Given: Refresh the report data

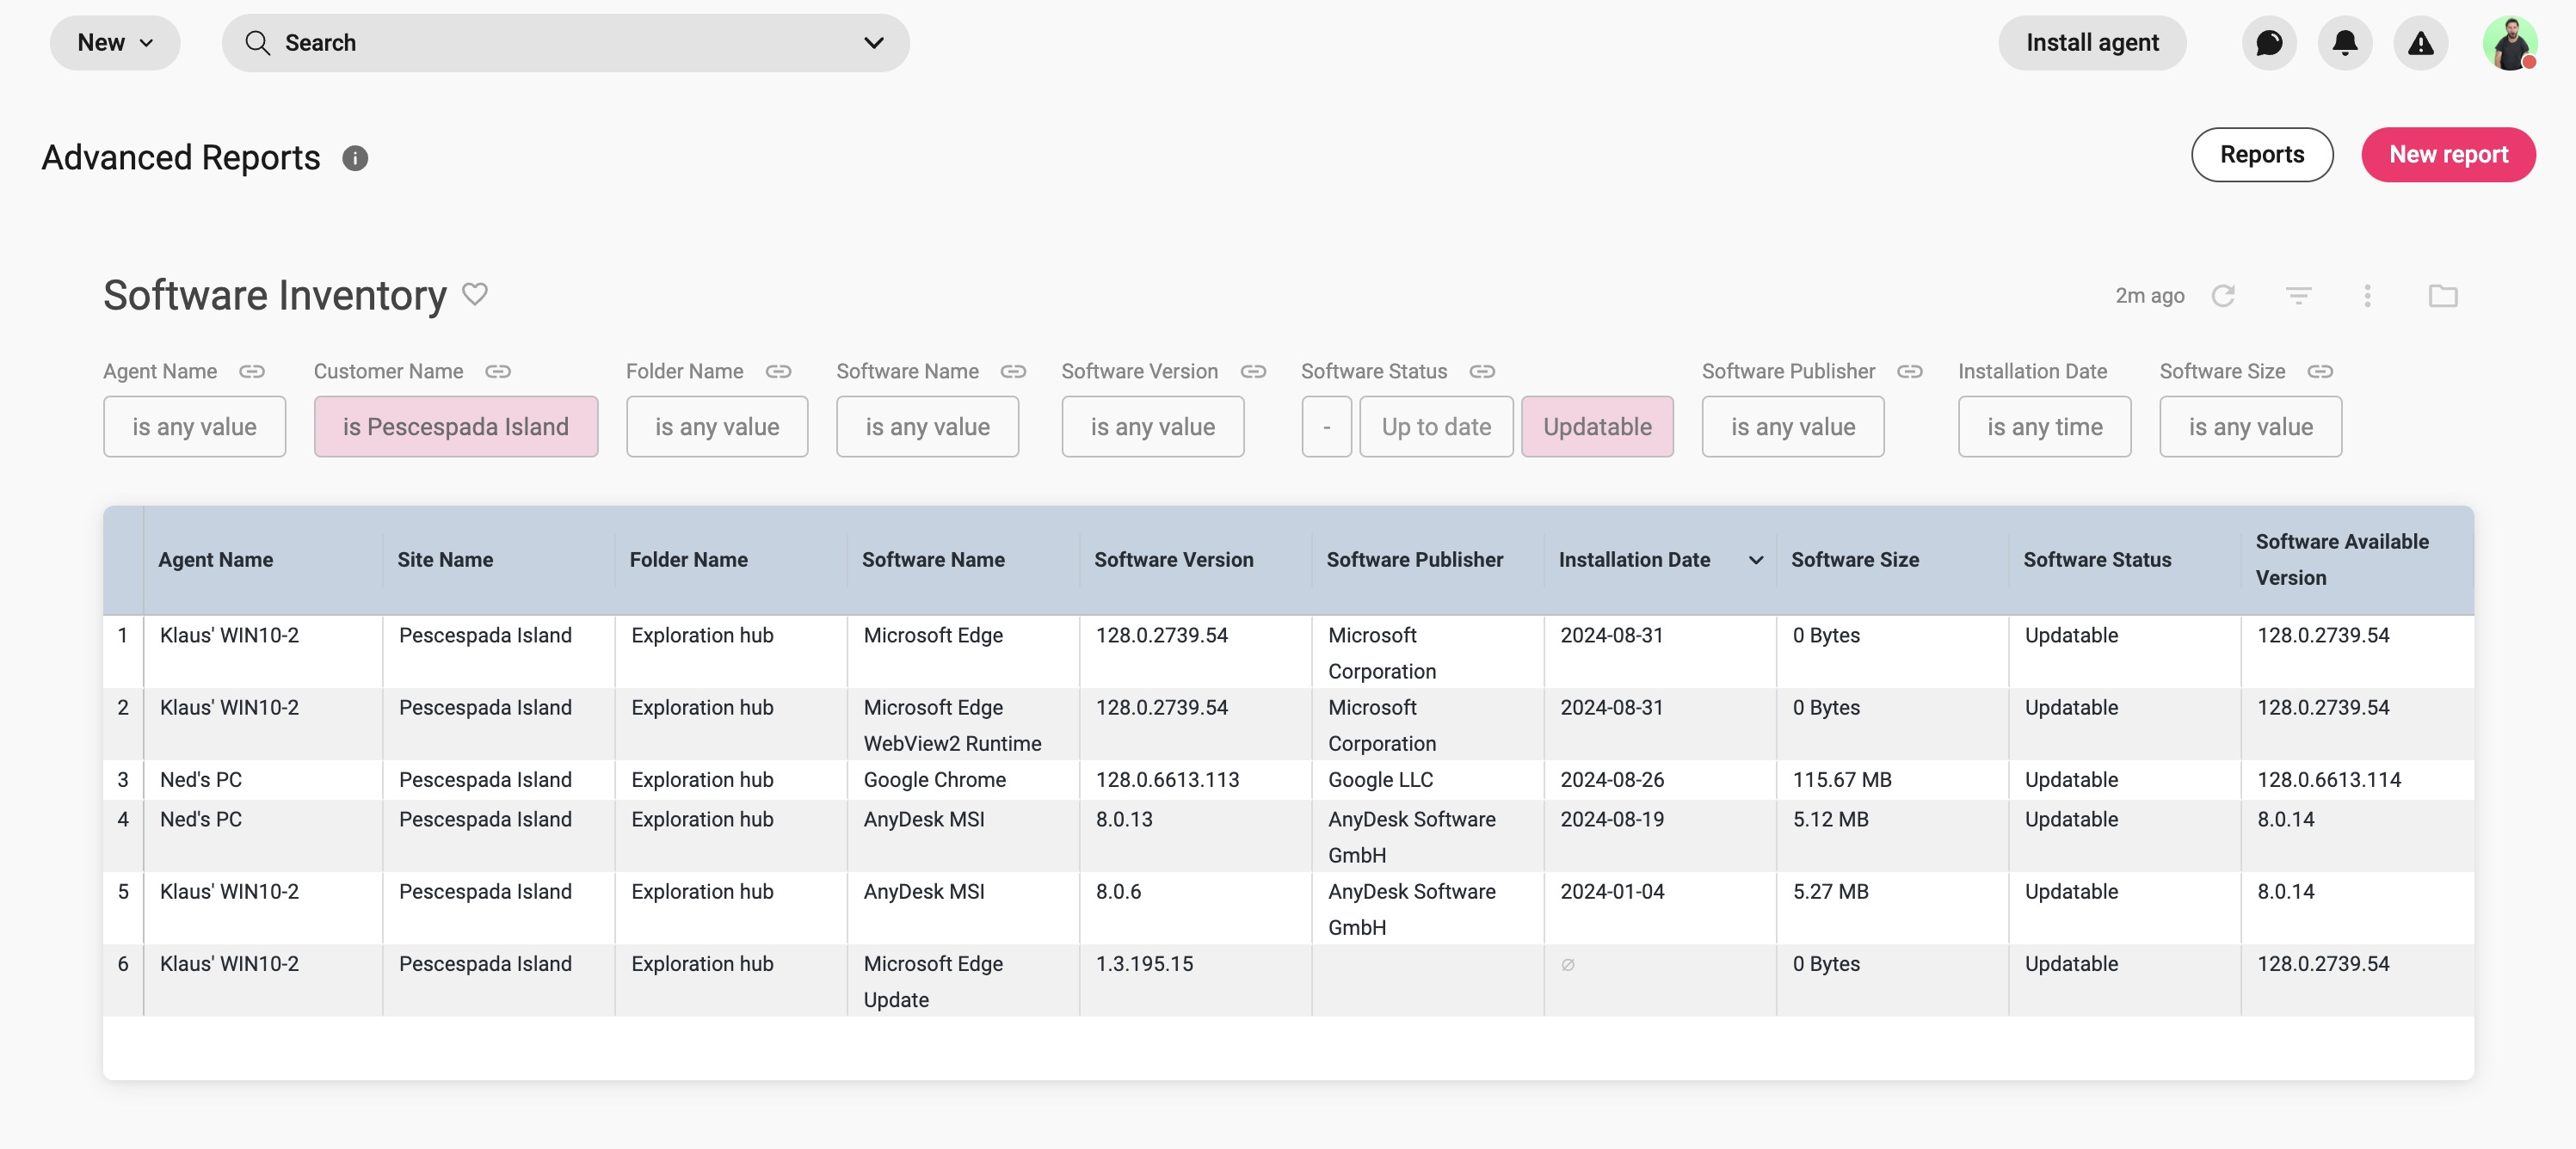Looking at the screenshot, I should 2223,296.
